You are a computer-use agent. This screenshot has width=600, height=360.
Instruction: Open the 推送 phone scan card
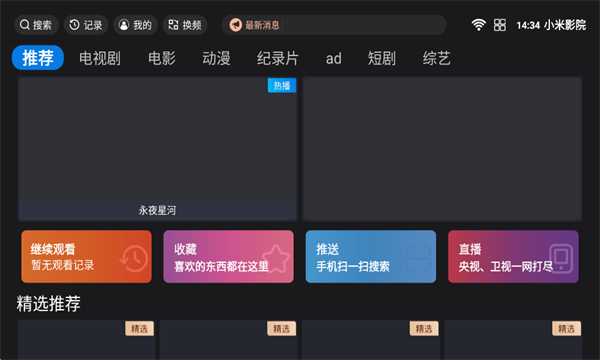tap(371, 257)
